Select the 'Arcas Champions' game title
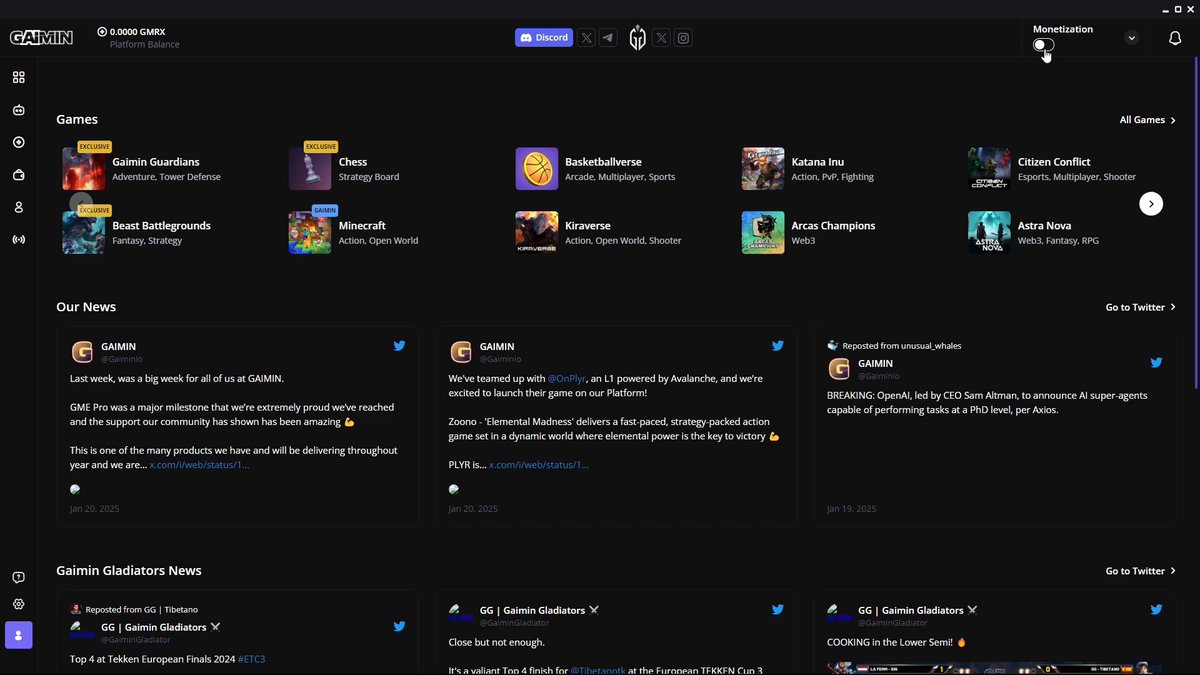This screenshot has width=1200, height=675. [x=833, y=226]
